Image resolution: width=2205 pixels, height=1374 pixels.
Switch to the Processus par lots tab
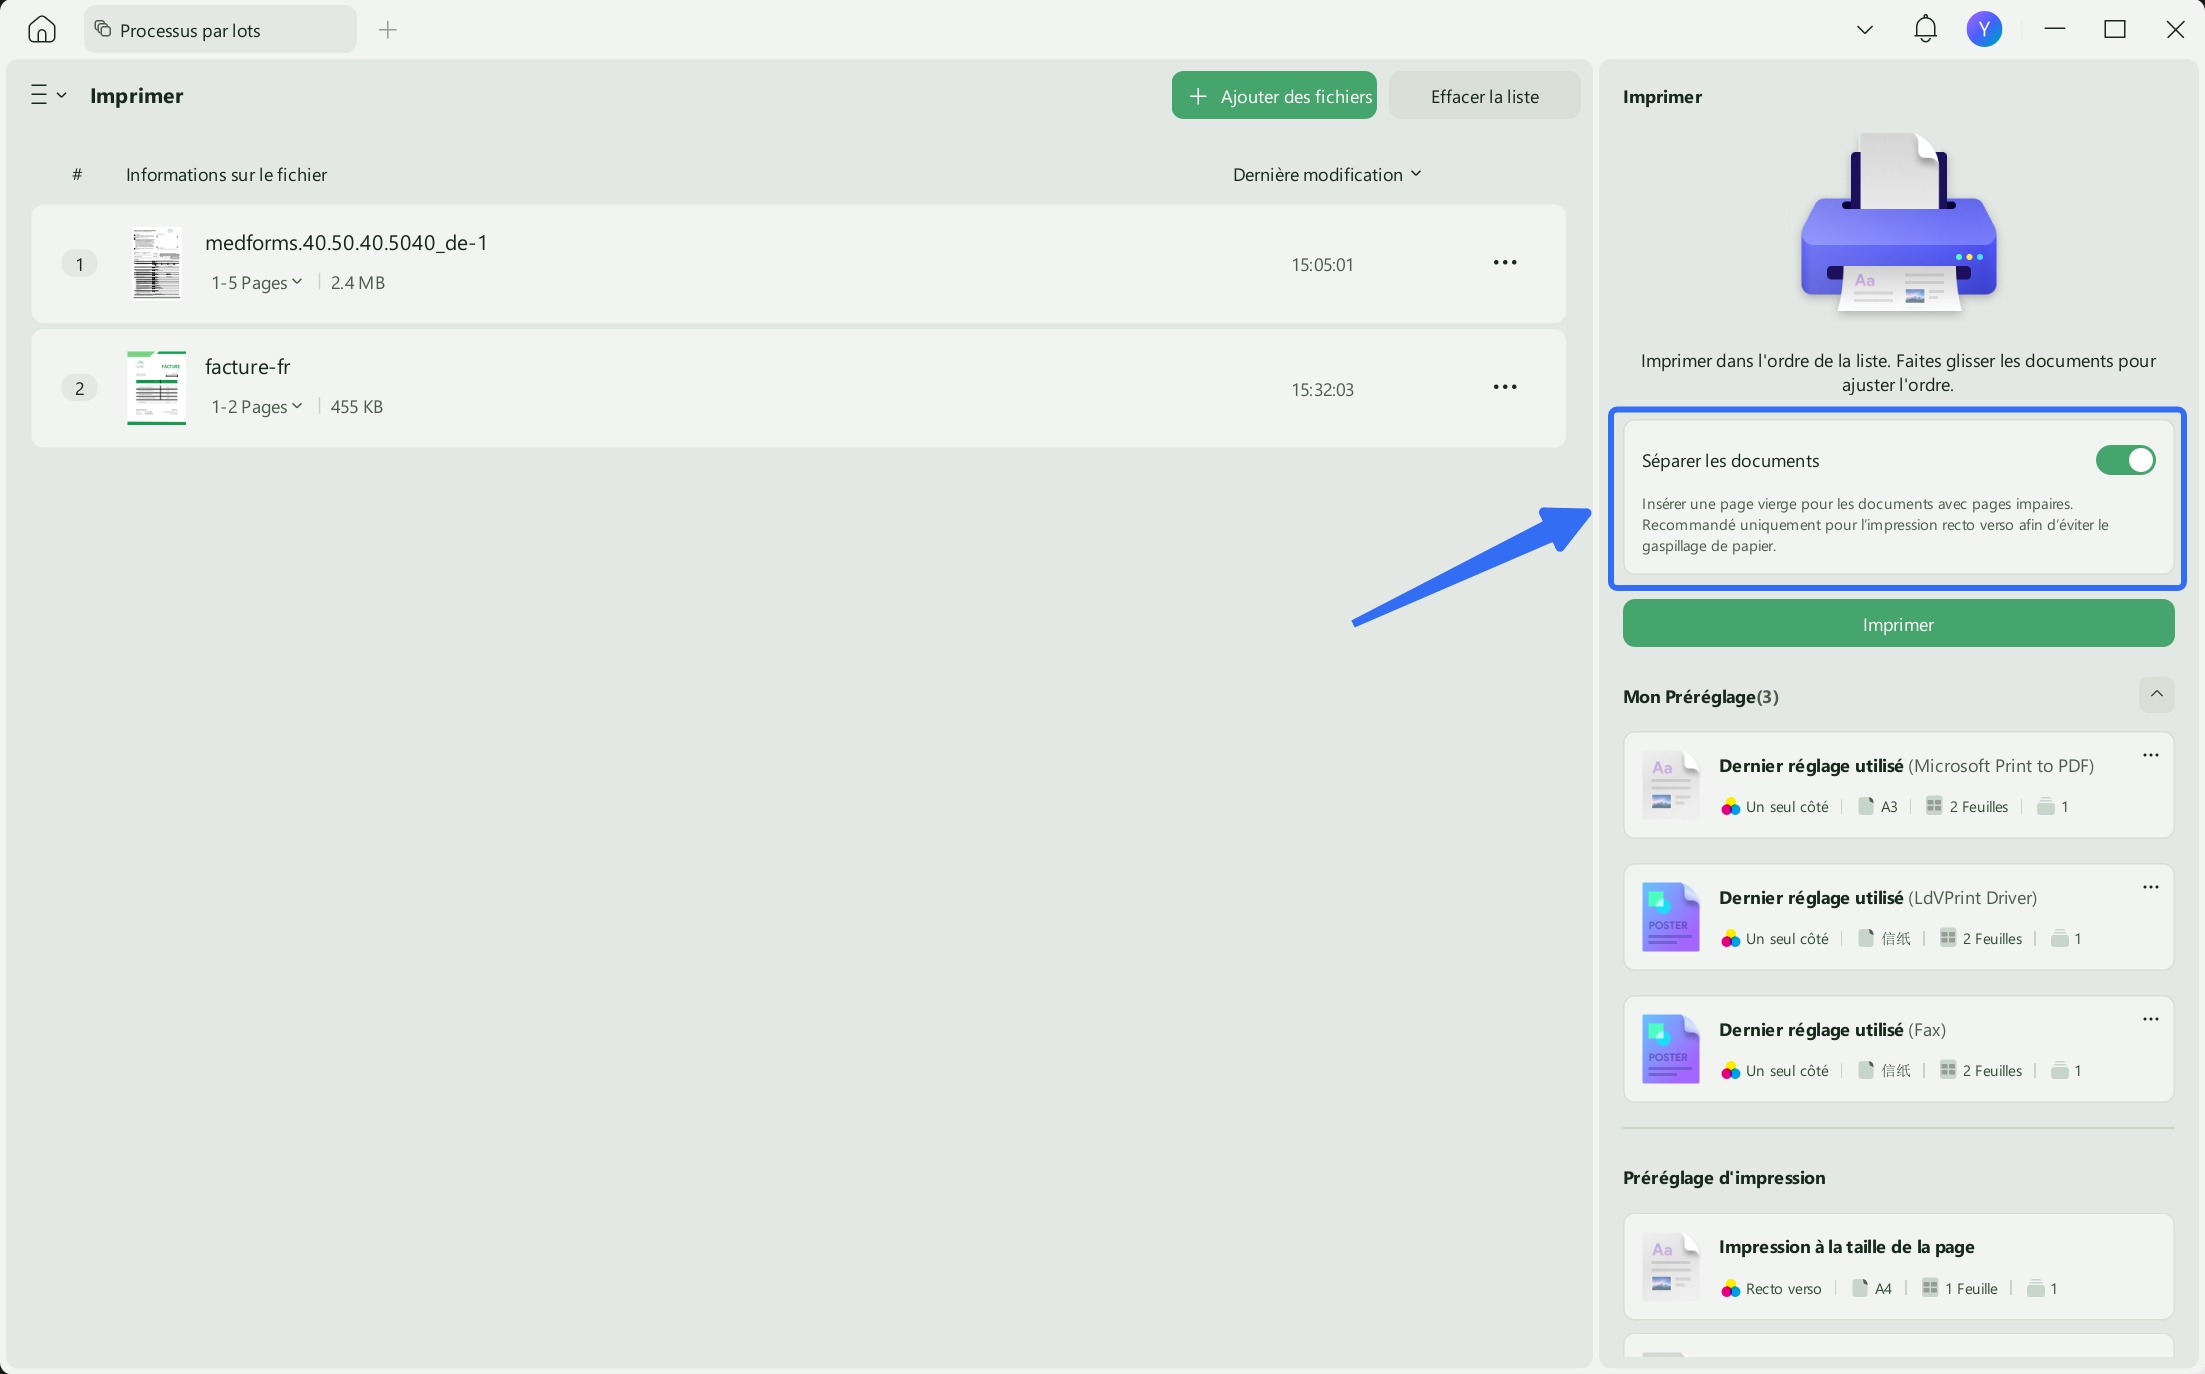click(x=220, y=30)
